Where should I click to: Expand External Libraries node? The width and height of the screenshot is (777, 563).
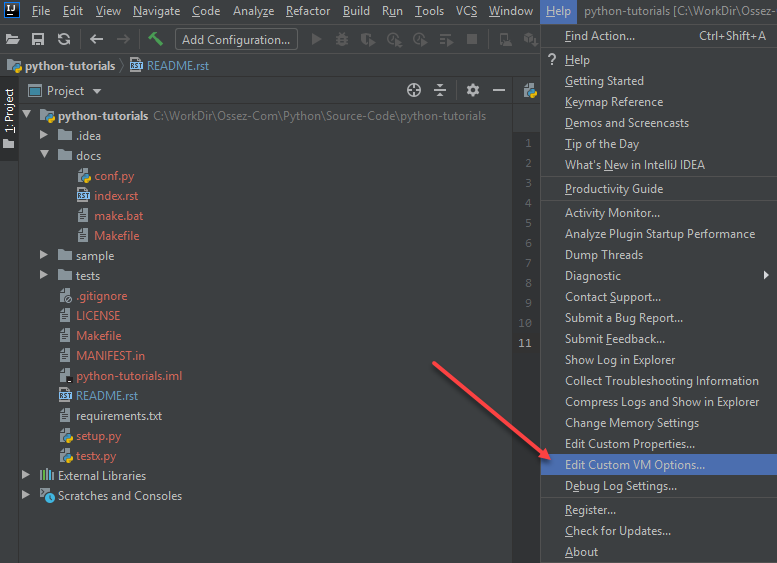pyautogui.click(x=26, y=475)
